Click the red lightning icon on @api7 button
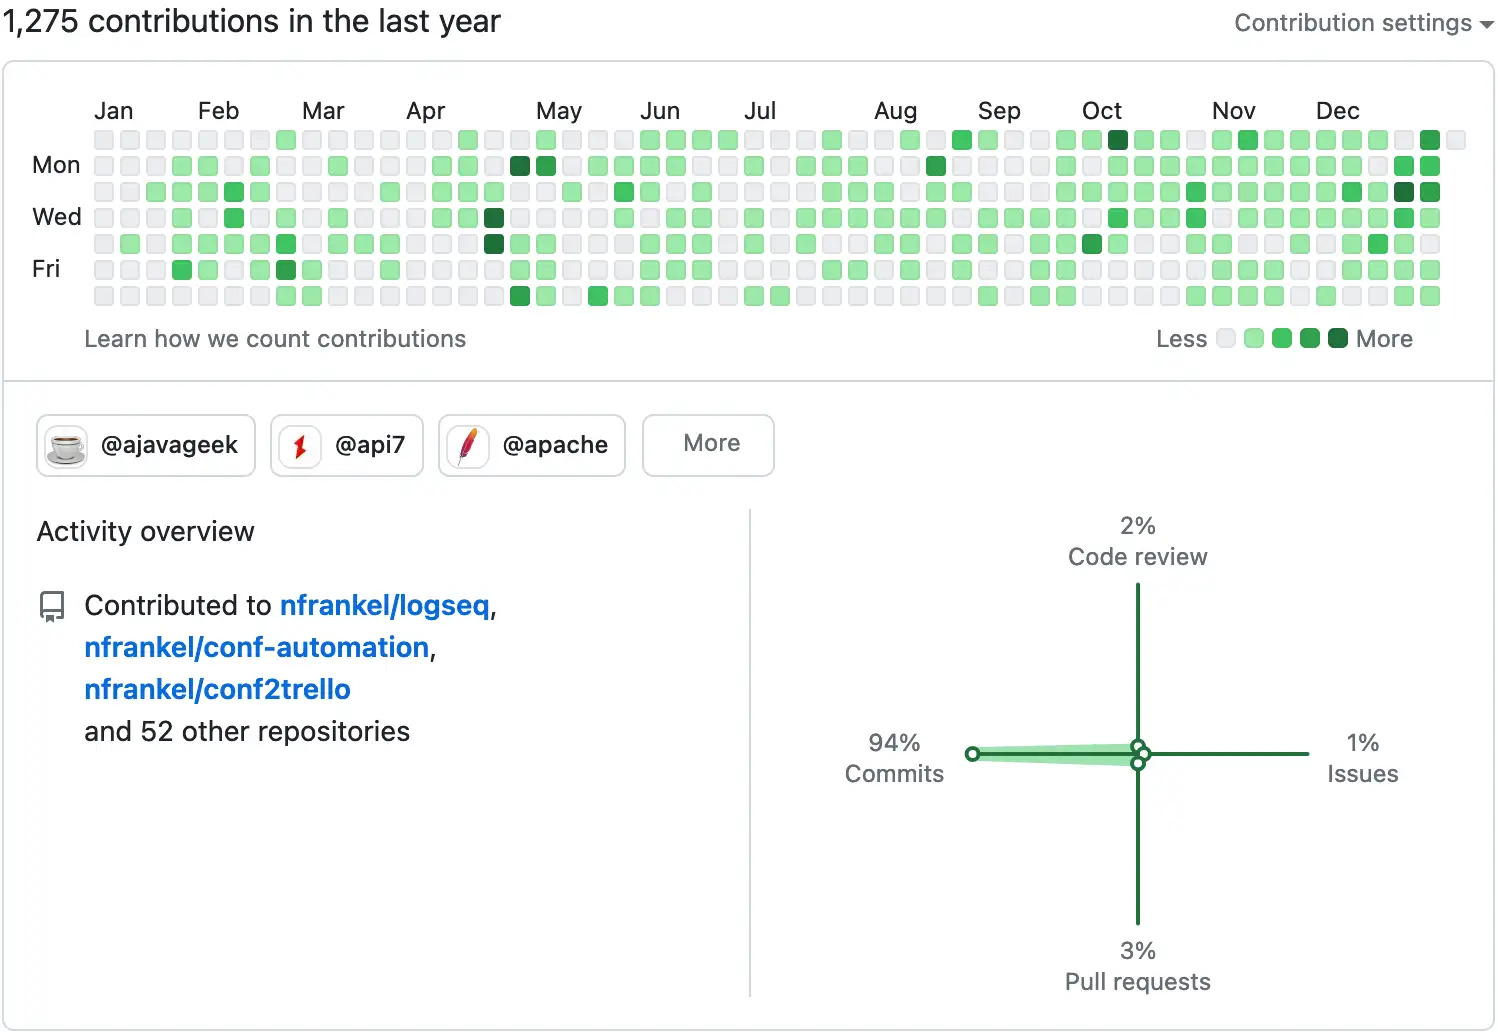1498x1032 pixels. [x=298, y=446]
